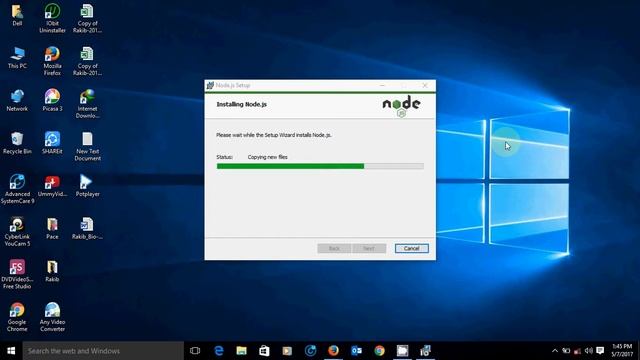Select the Network desktop icon
This screenshot has height=360, width=640.
[17, 100]
